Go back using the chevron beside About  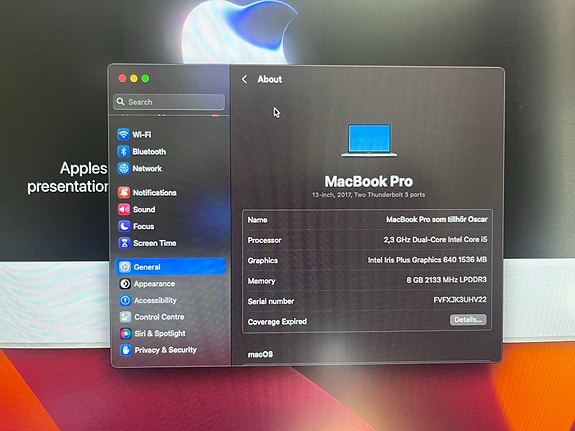tap(244, 79)
